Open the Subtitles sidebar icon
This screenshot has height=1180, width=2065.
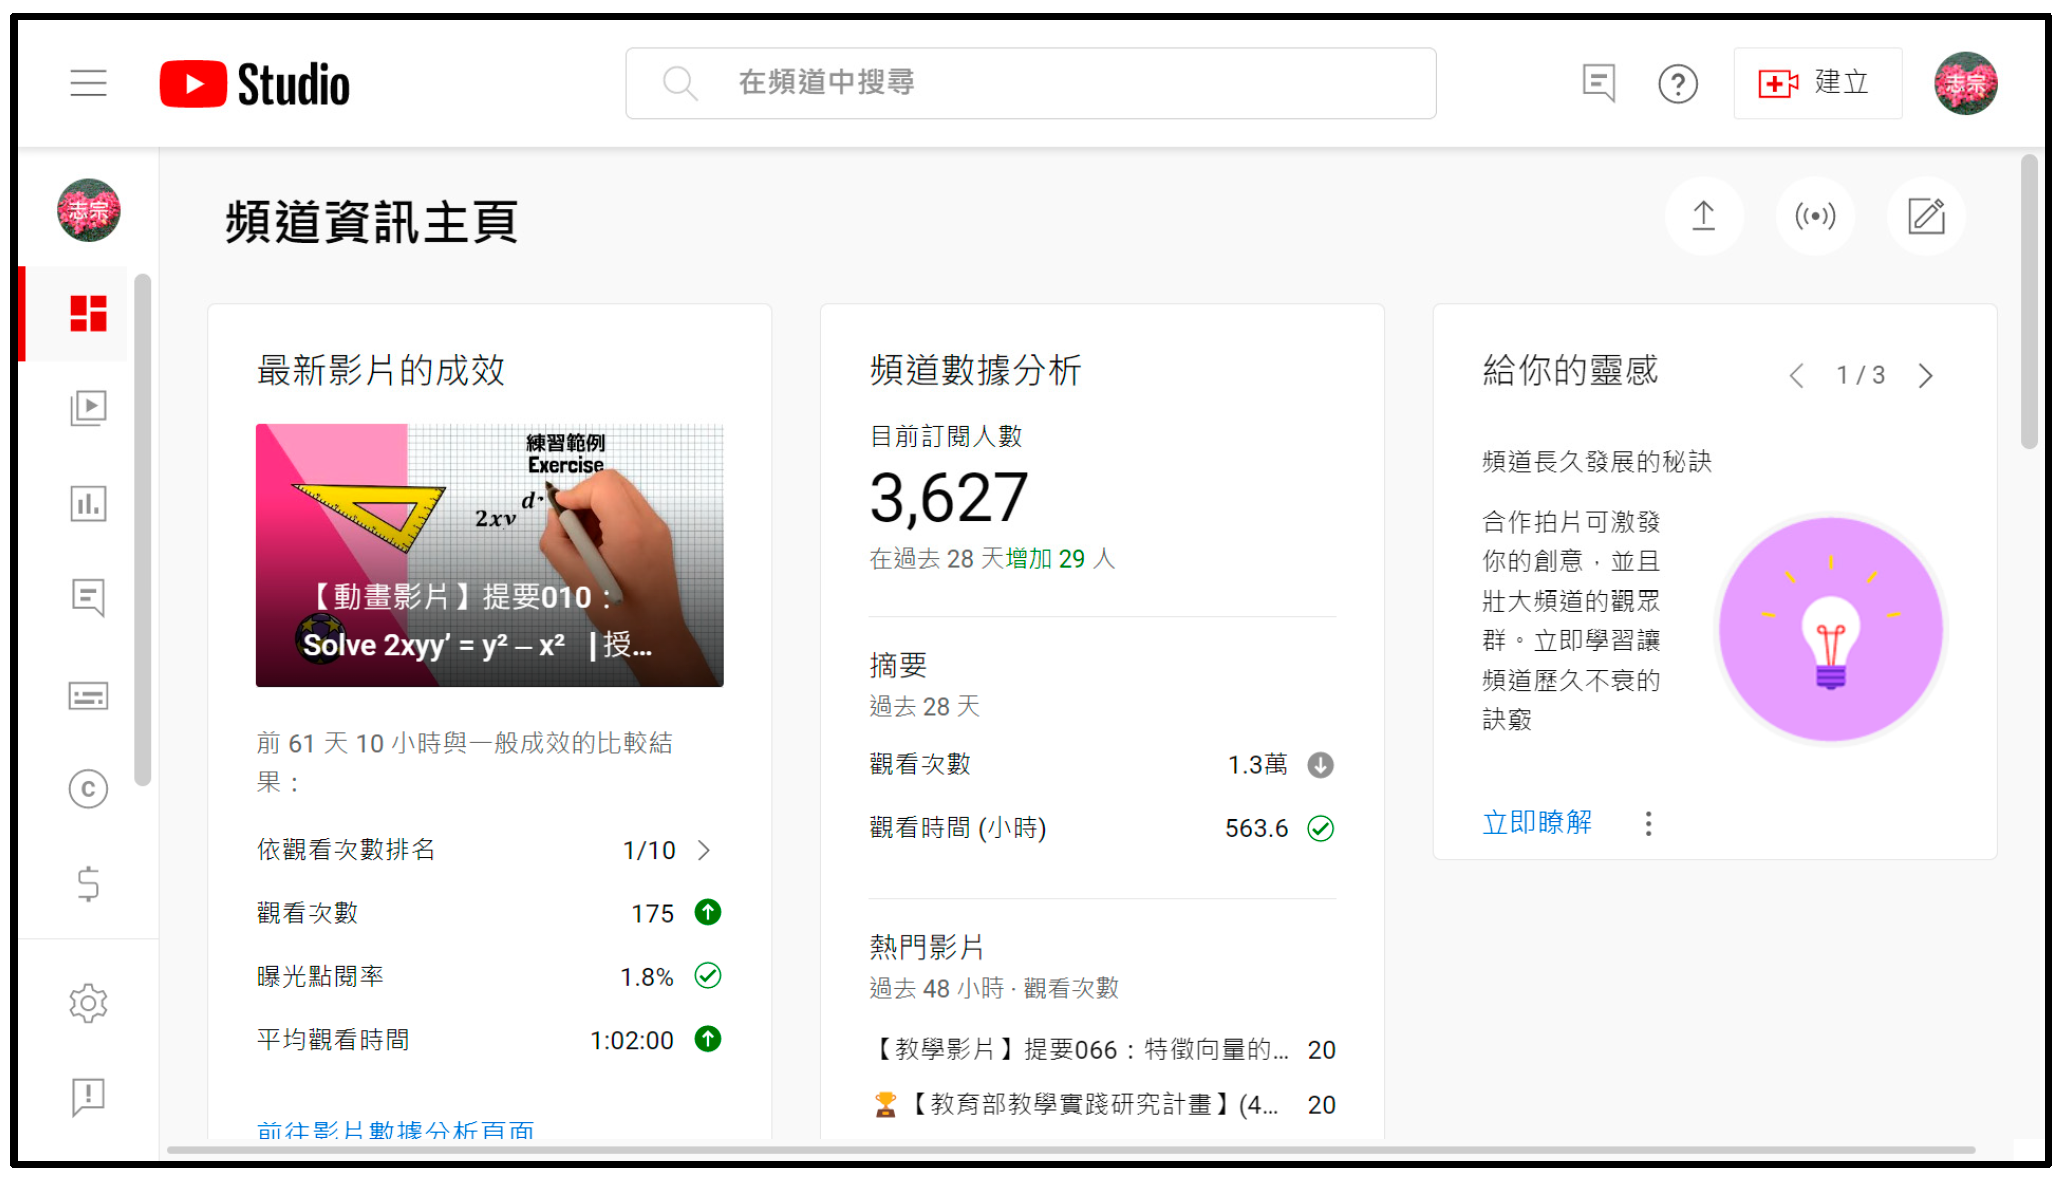click(x=88, y=695)
